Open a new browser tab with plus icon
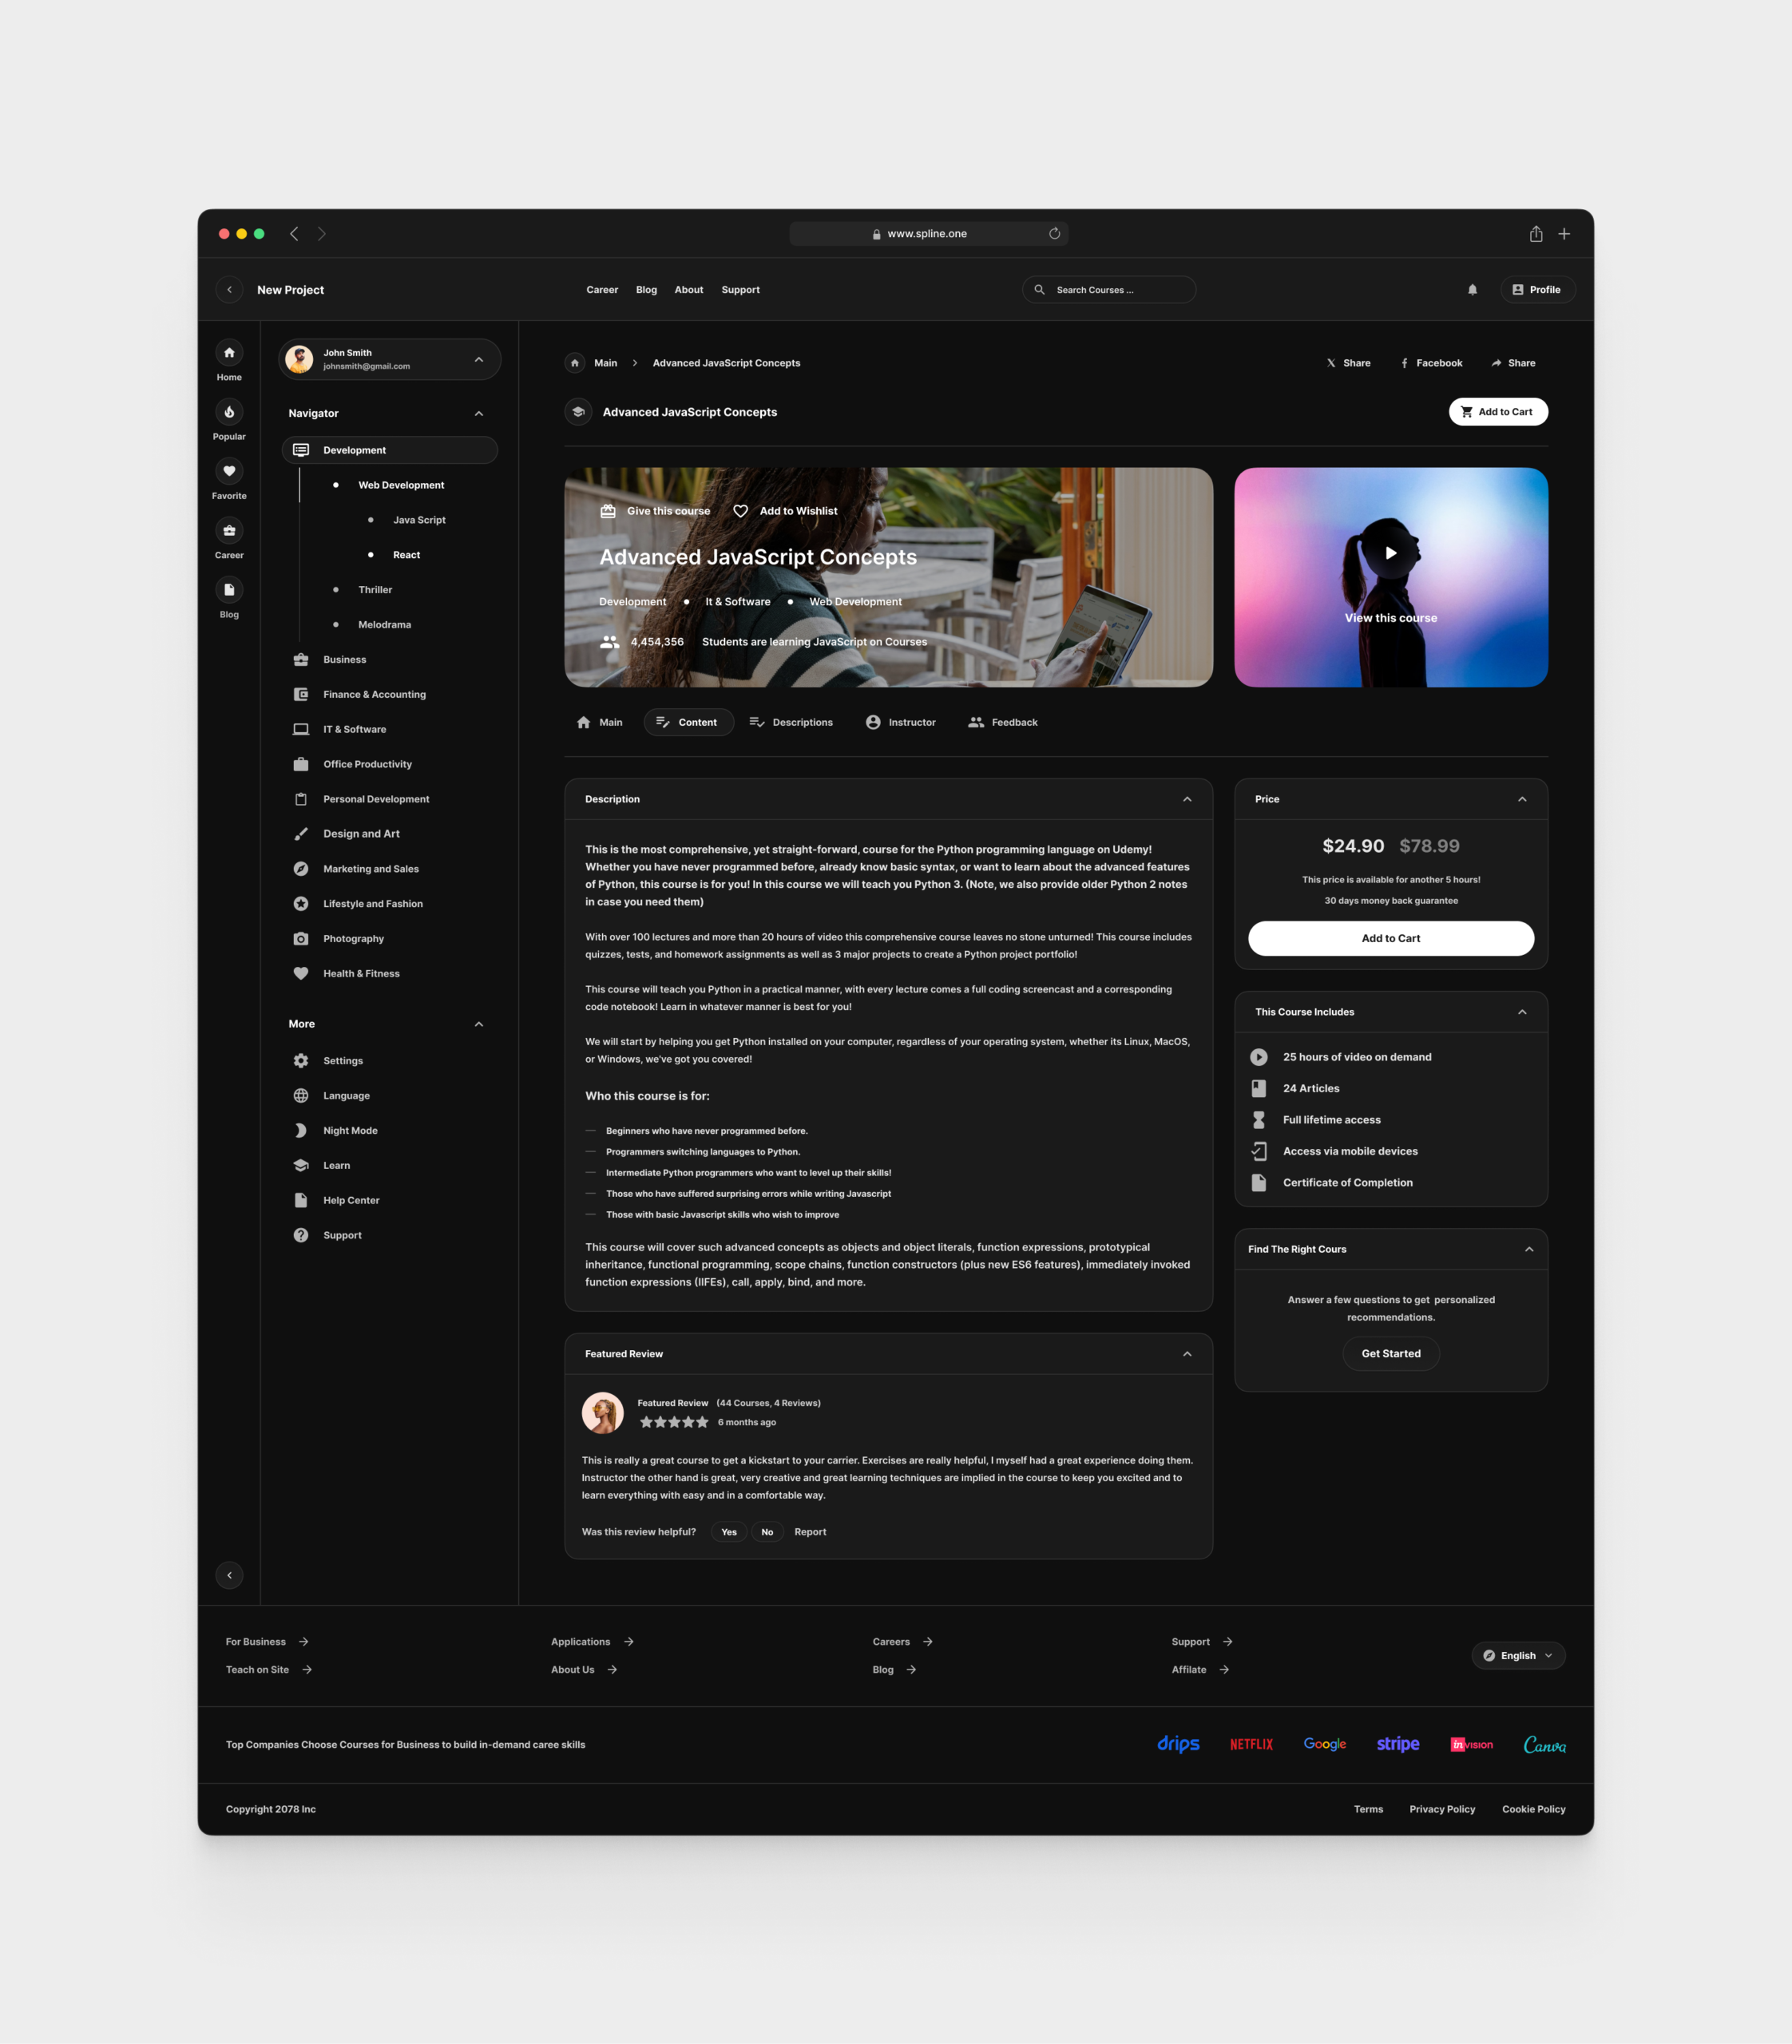 click(x=1564, y=234)
